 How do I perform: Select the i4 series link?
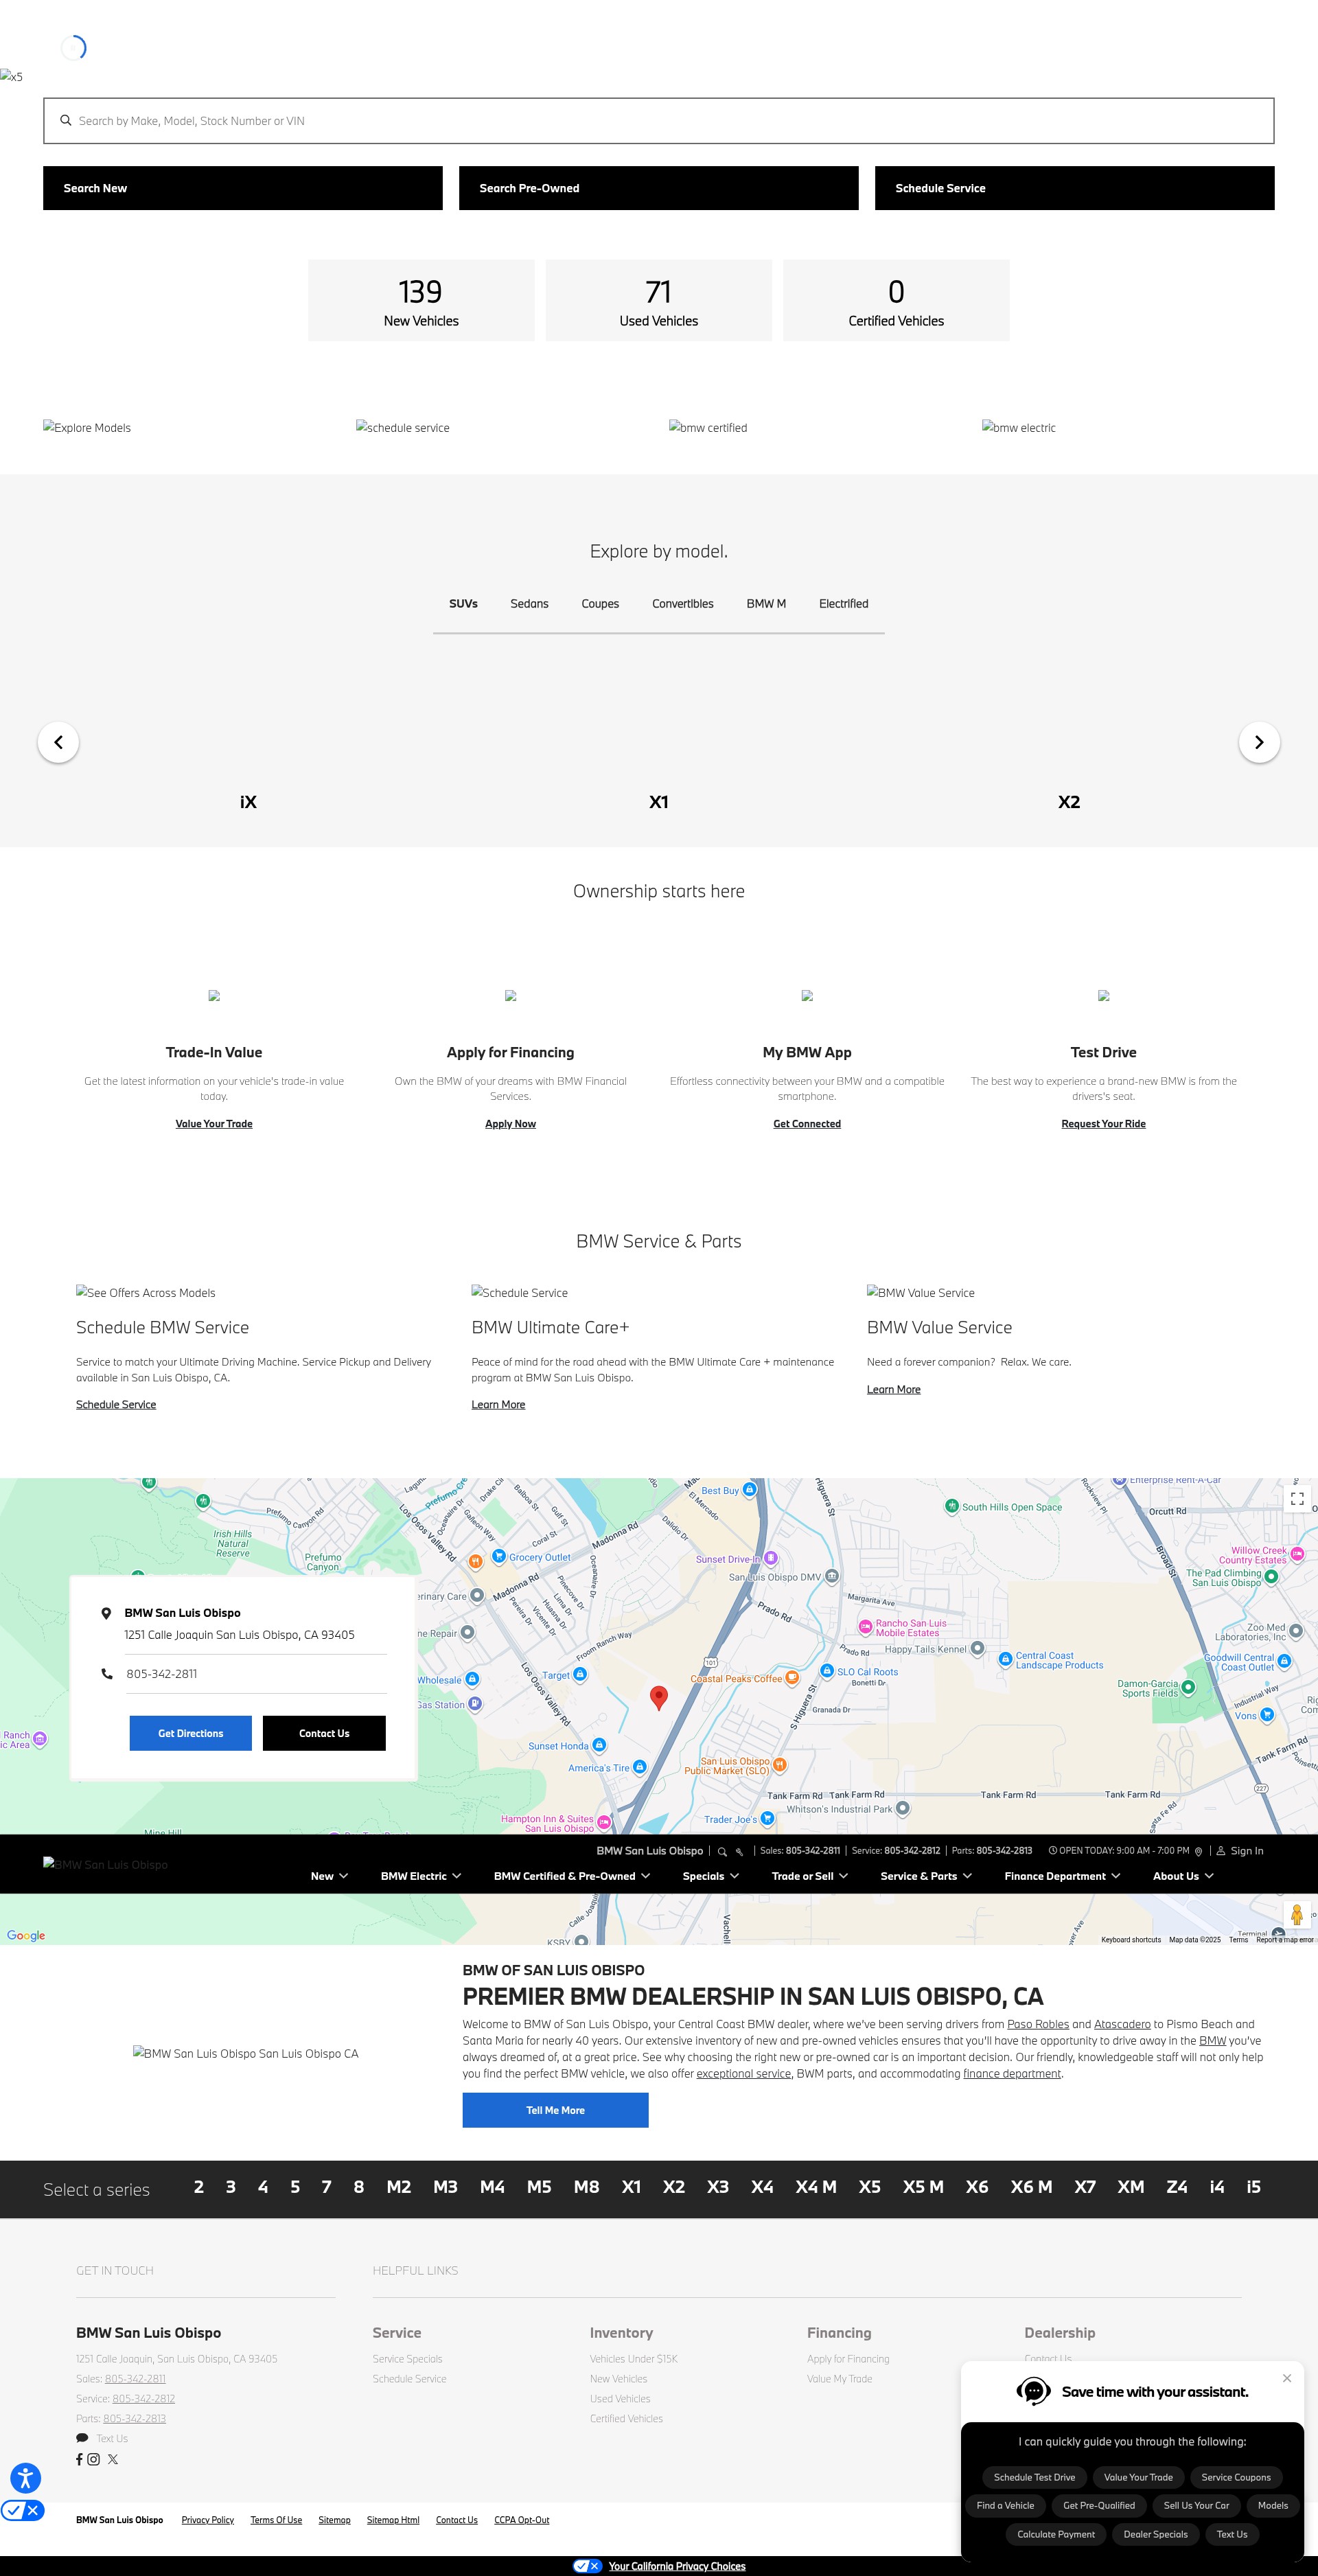[1217, 2187]
